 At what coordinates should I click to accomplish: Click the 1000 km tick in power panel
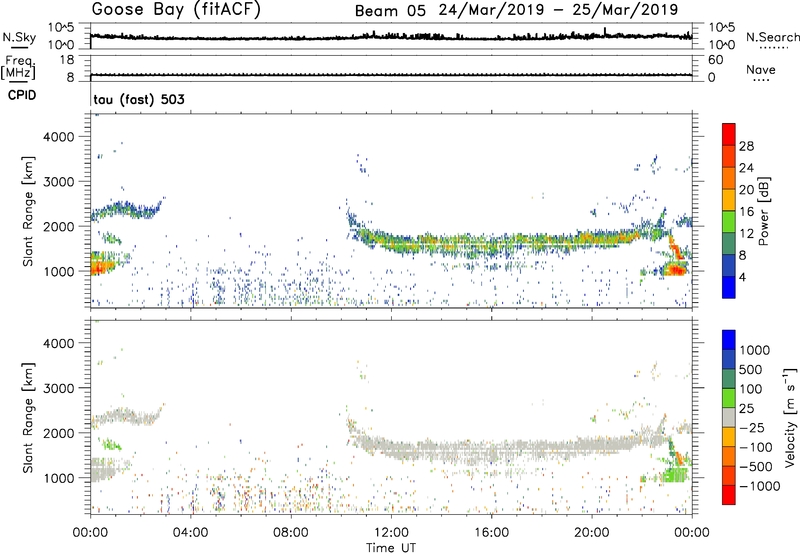click(58, 271)
